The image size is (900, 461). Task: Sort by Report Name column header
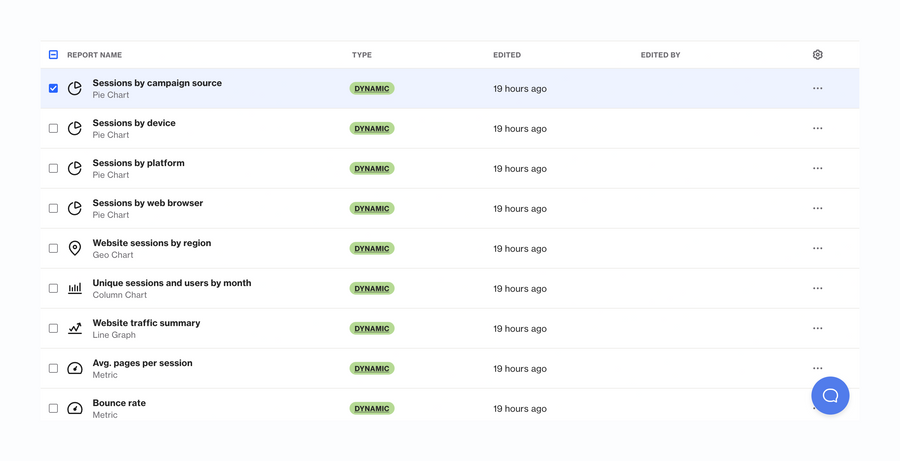click(95, 55)
